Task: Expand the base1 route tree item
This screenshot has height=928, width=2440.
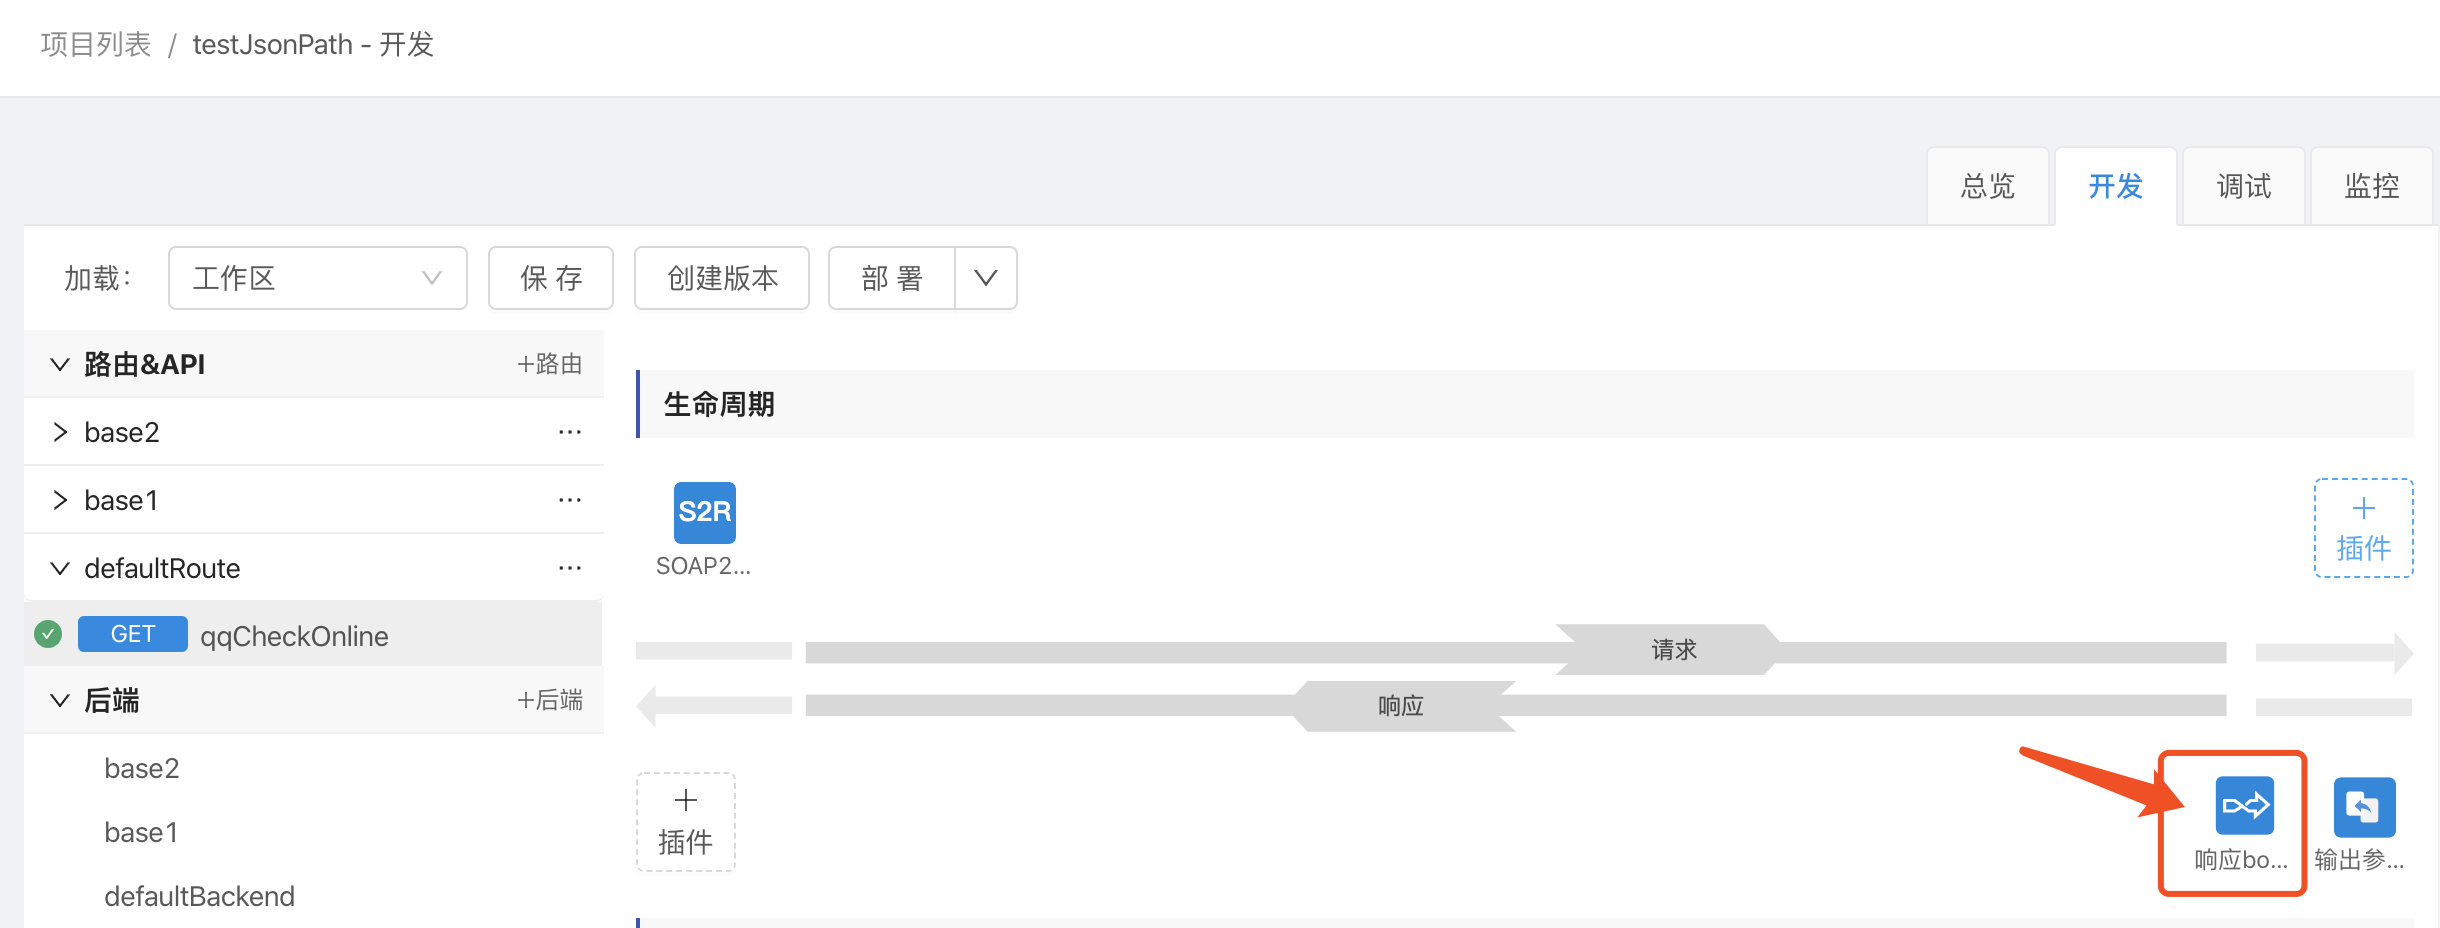Action: click(60, 500)
